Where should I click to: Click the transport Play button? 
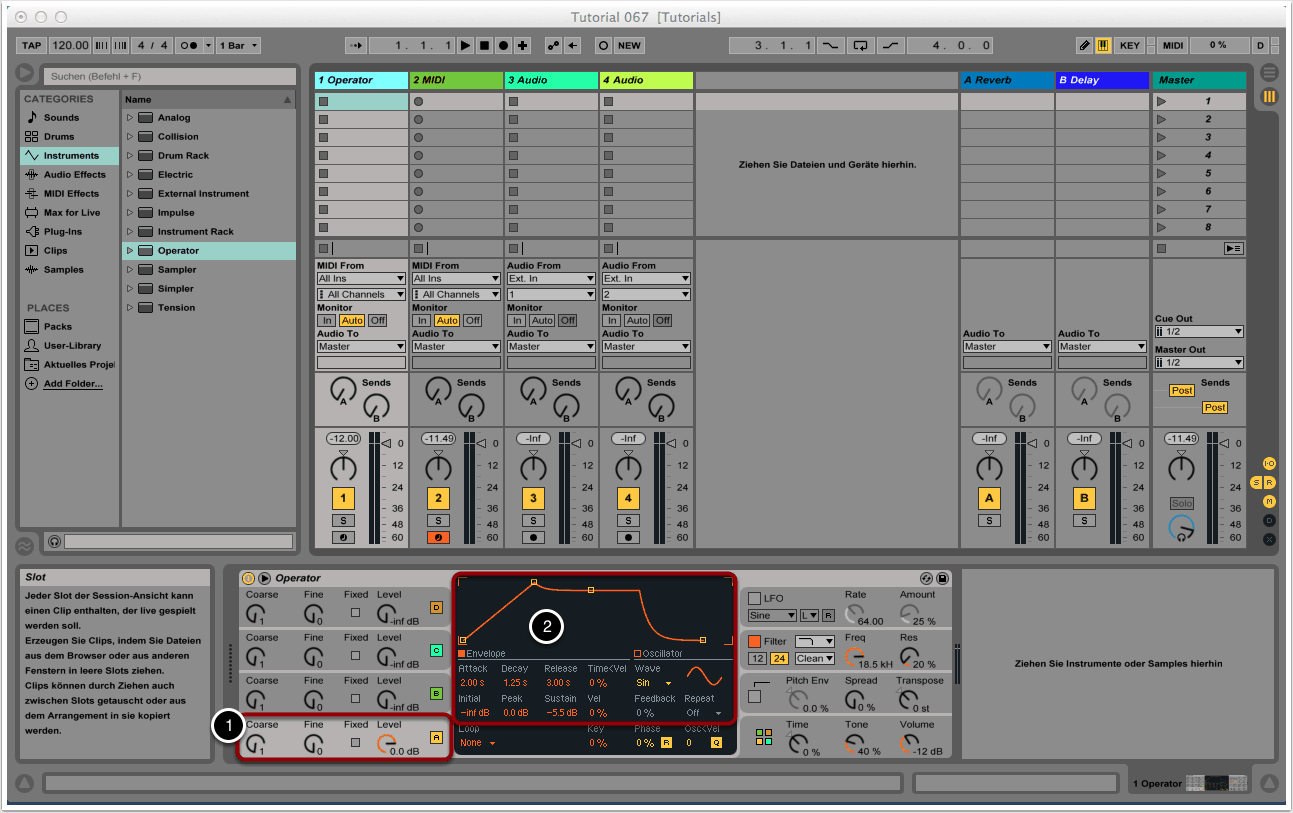pos(465,45)
